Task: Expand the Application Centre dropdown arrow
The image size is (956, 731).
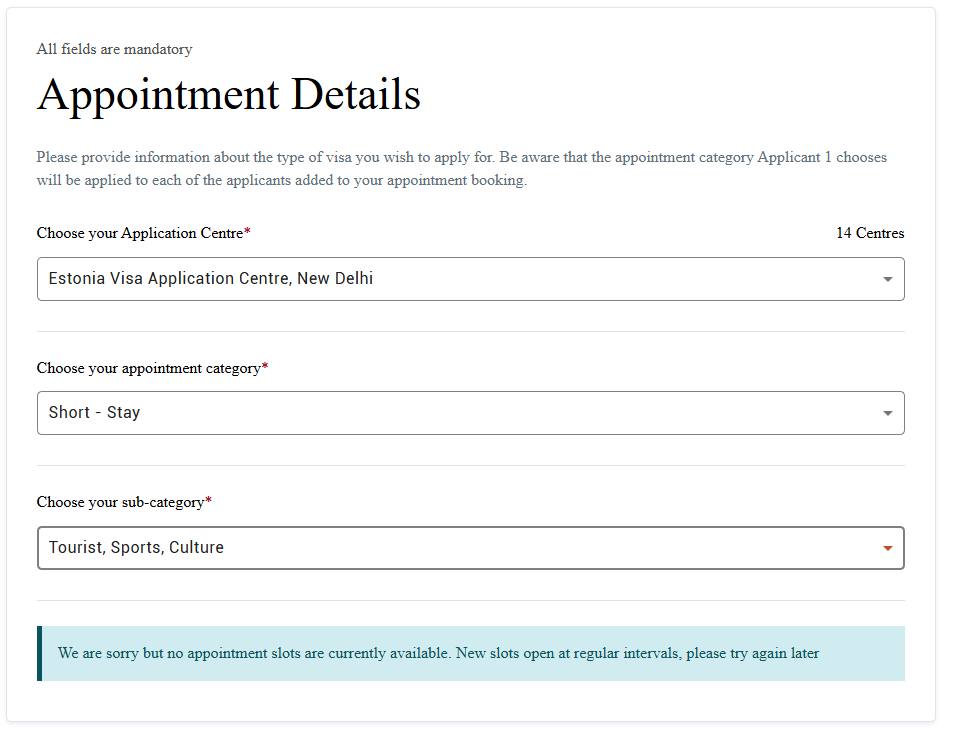Action: [887, 279]
